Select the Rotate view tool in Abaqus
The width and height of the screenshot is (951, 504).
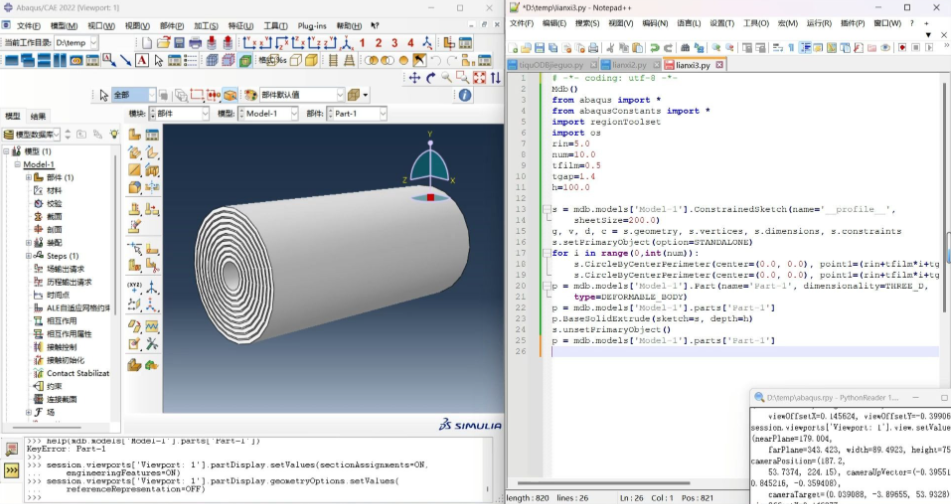[x=431, y=78]
